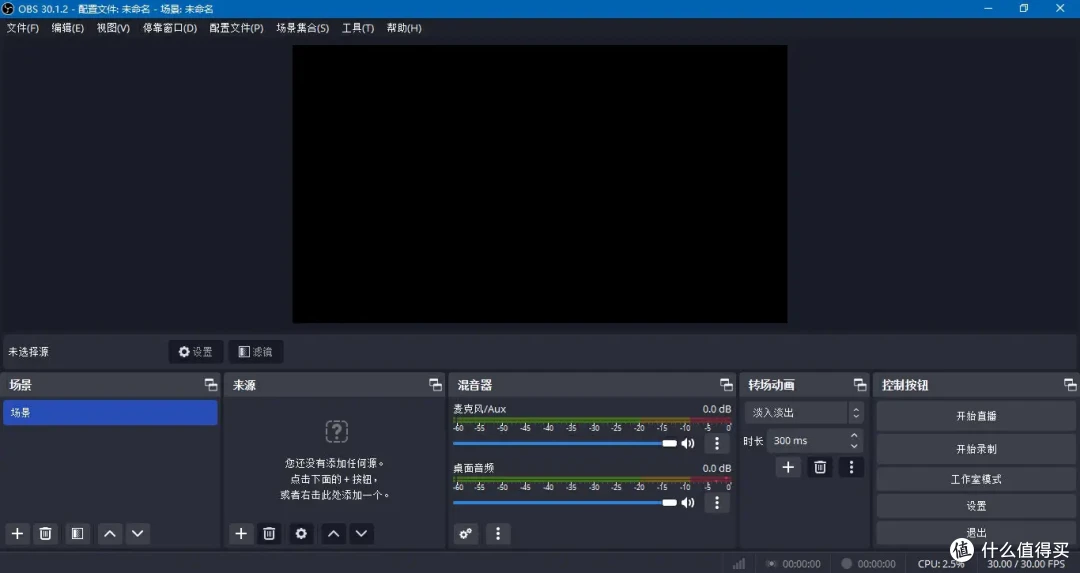The height and width of the screenshot is (573, 1080).
Task: Click the 设置 button beside 未选择源
Action: click(196, 352)
